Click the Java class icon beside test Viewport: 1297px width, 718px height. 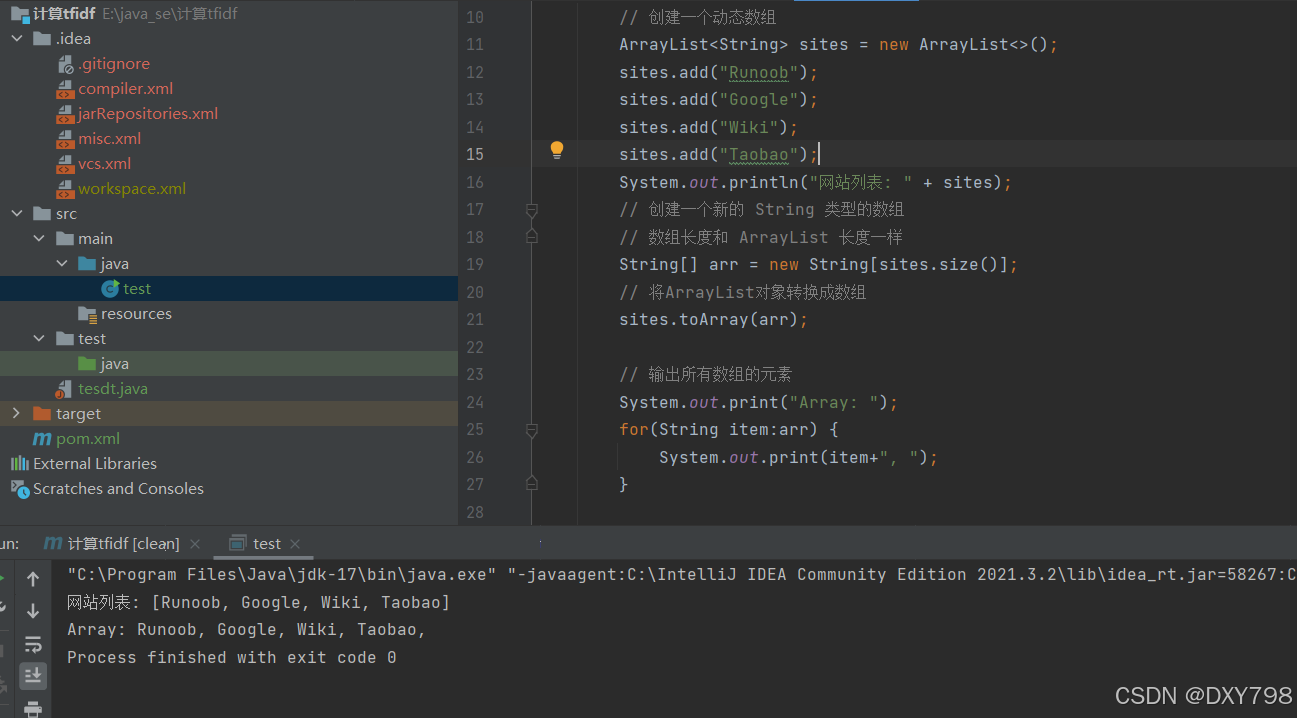point(112,288)
